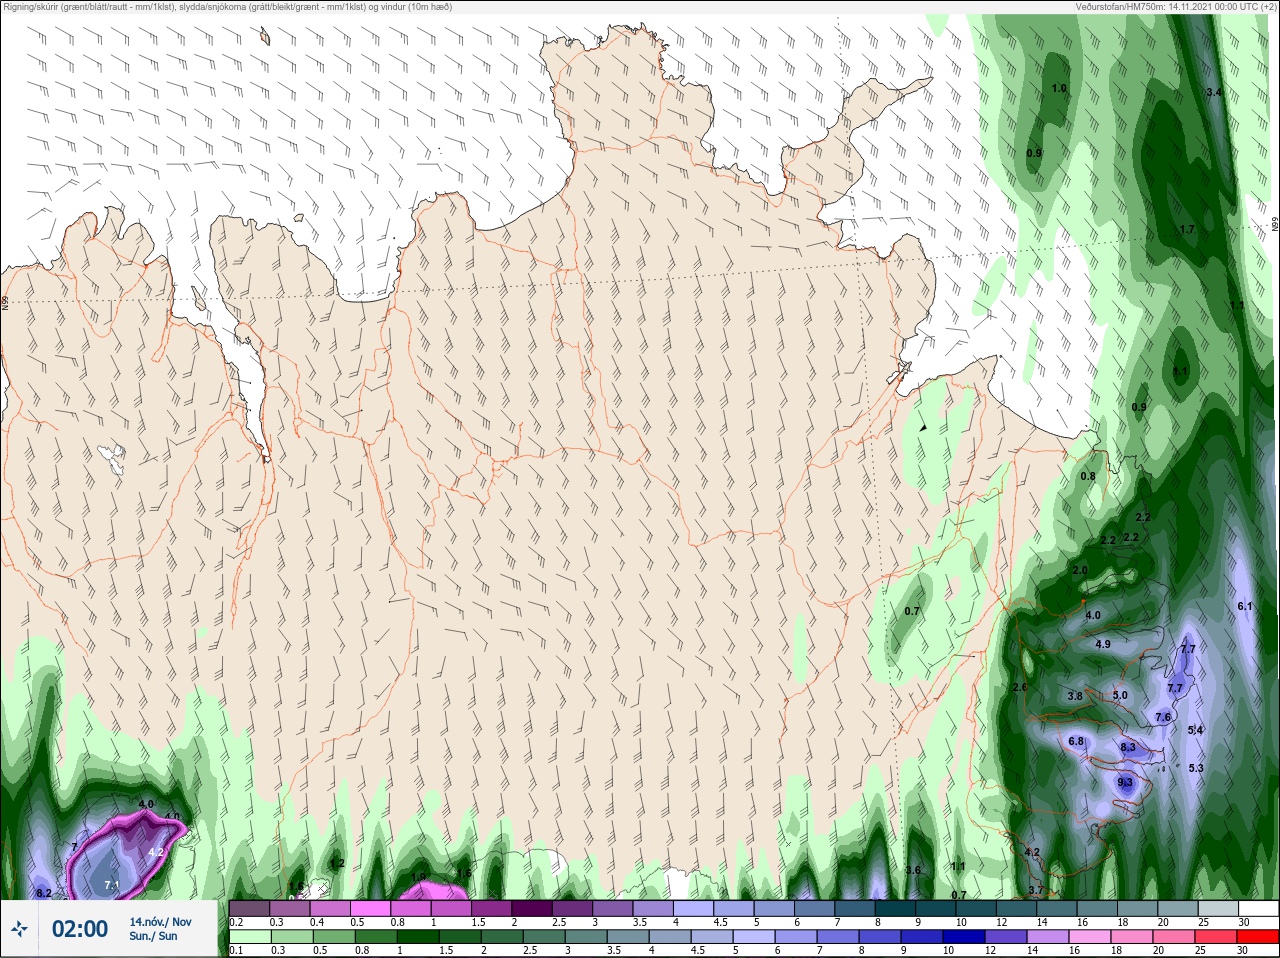Select the bright pink upper legend swatch between 0.5 and 0.8
1280x958 pixels.
(x=371, y=909)
